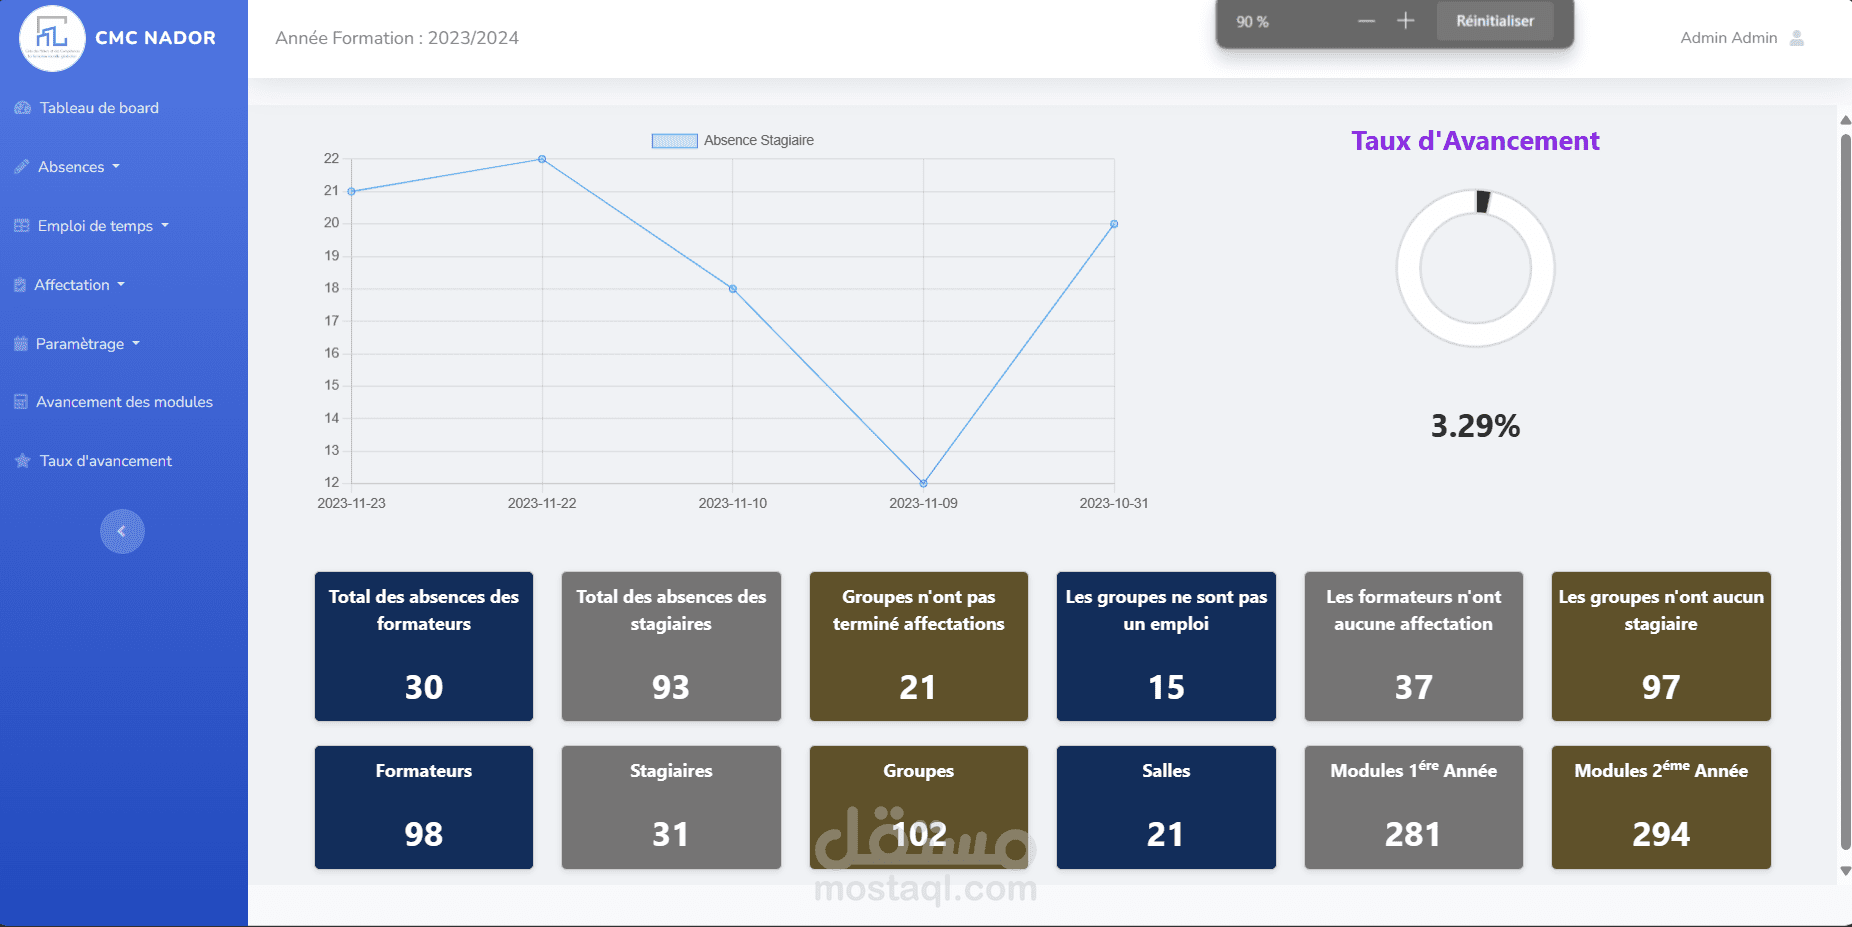Click the 2023-11-22 data point on chart
This screenshot has width=1852, height=927.
[542, 159]
